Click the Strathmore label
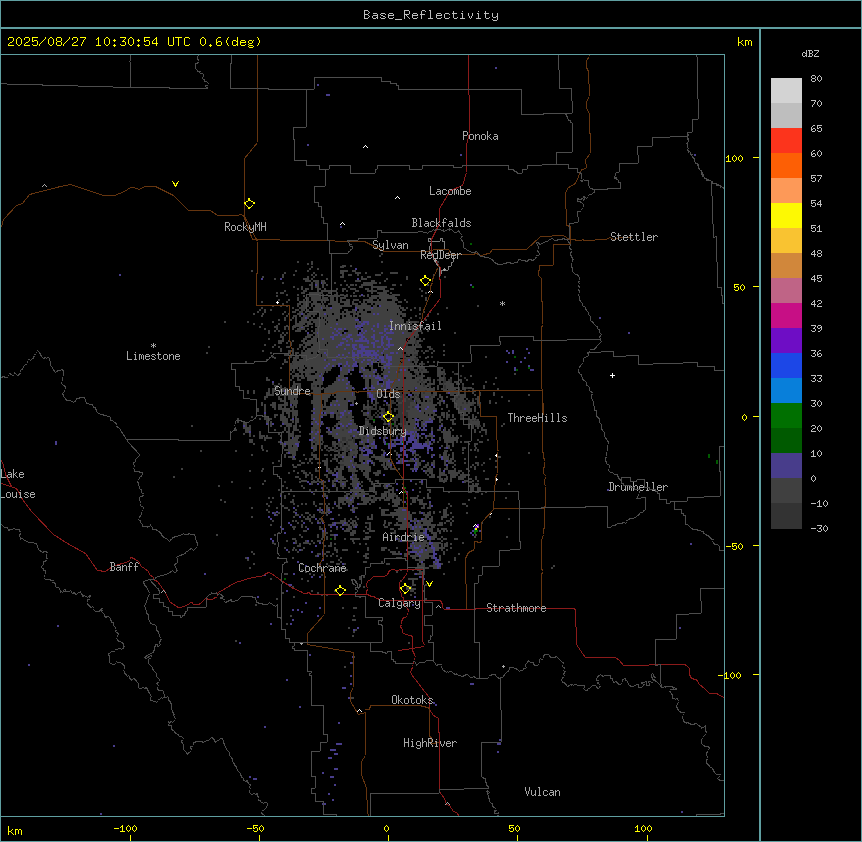This screenshot has height=842, width=862. tap(516, 608)
